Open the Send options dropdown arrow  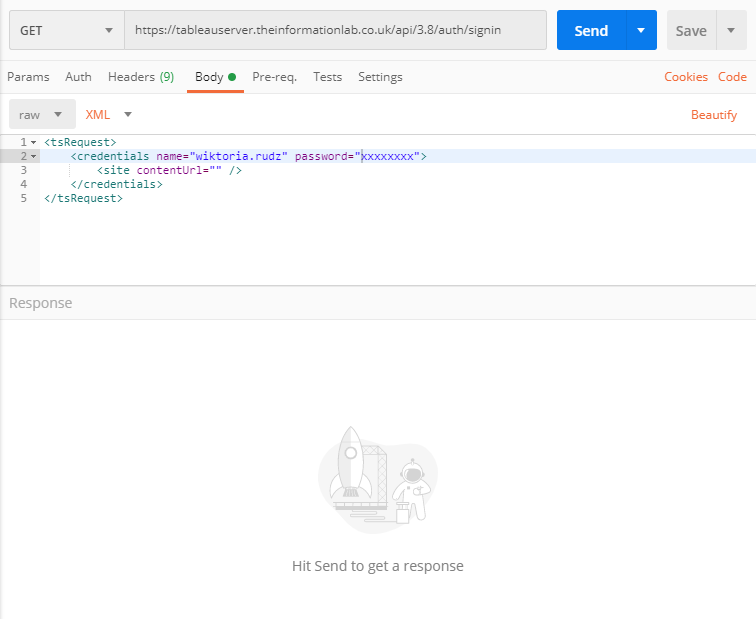click(641, 31)
